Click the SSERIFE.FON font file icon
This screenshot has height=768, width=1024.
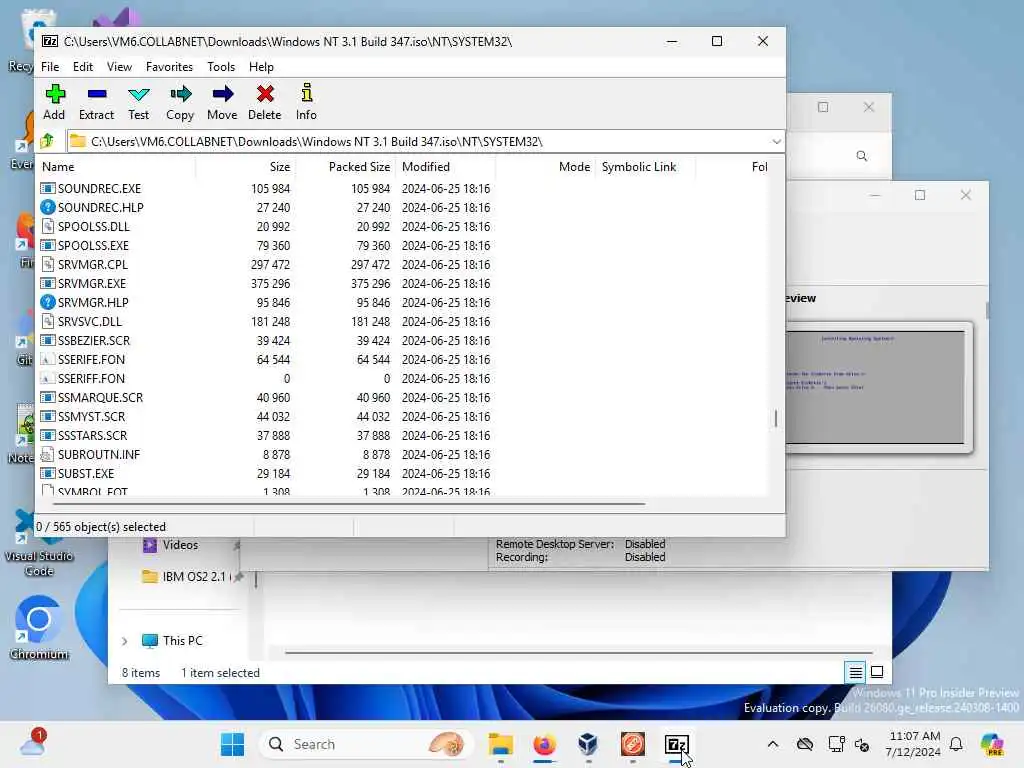pos(47,359)
